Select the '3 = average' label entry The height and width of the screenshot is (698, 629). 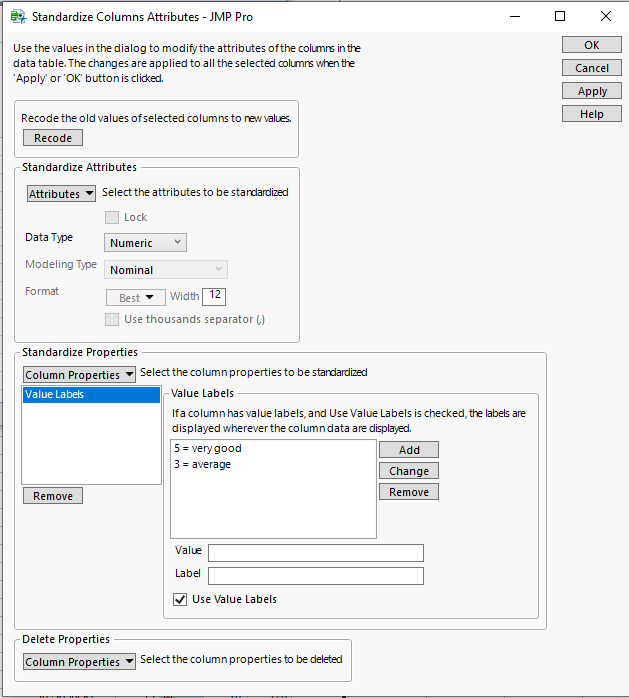click(x=201, y=464)
